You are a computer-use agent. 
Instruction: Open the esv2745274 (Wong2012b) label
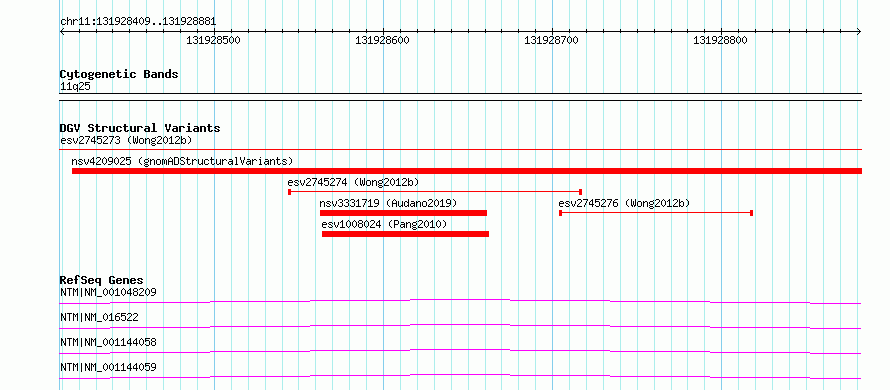coord(353,182)
